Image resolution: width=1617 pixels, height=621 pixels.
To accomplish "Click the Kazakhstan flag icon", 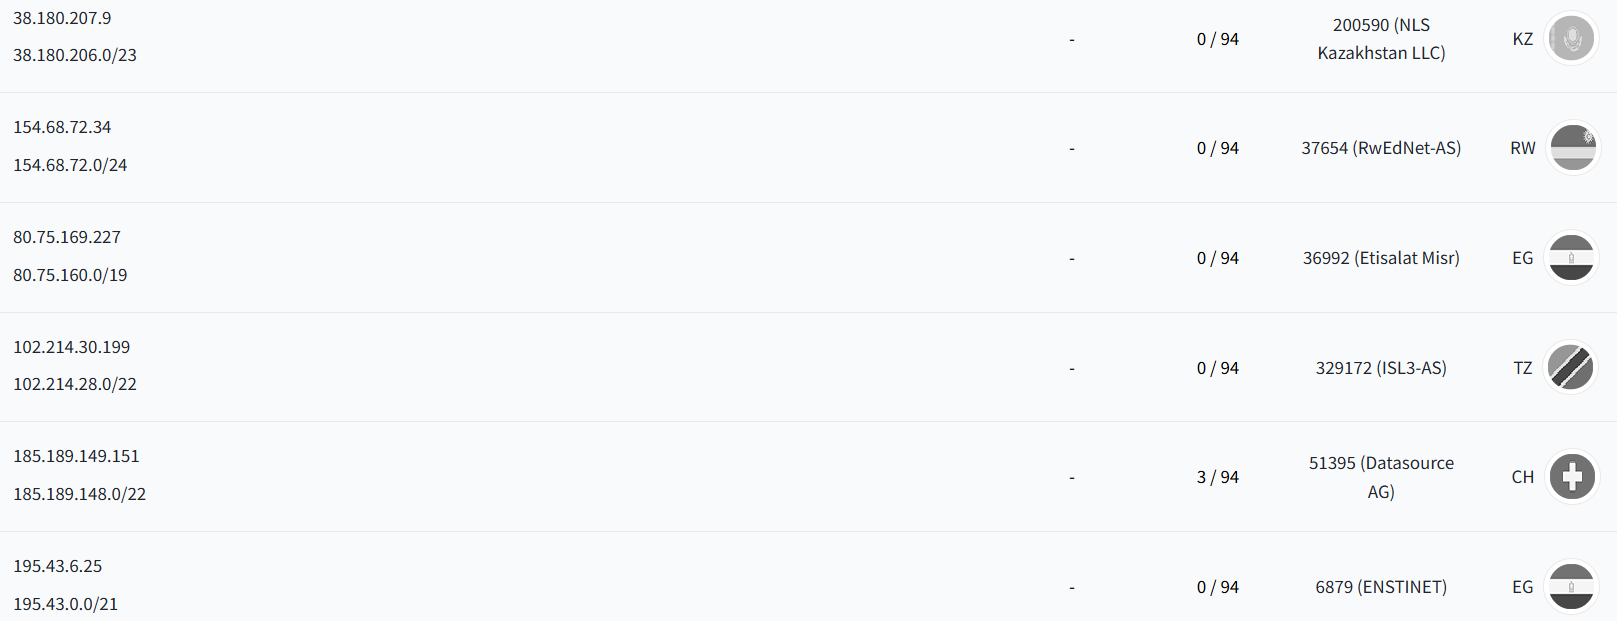I will click(1572, 39).
